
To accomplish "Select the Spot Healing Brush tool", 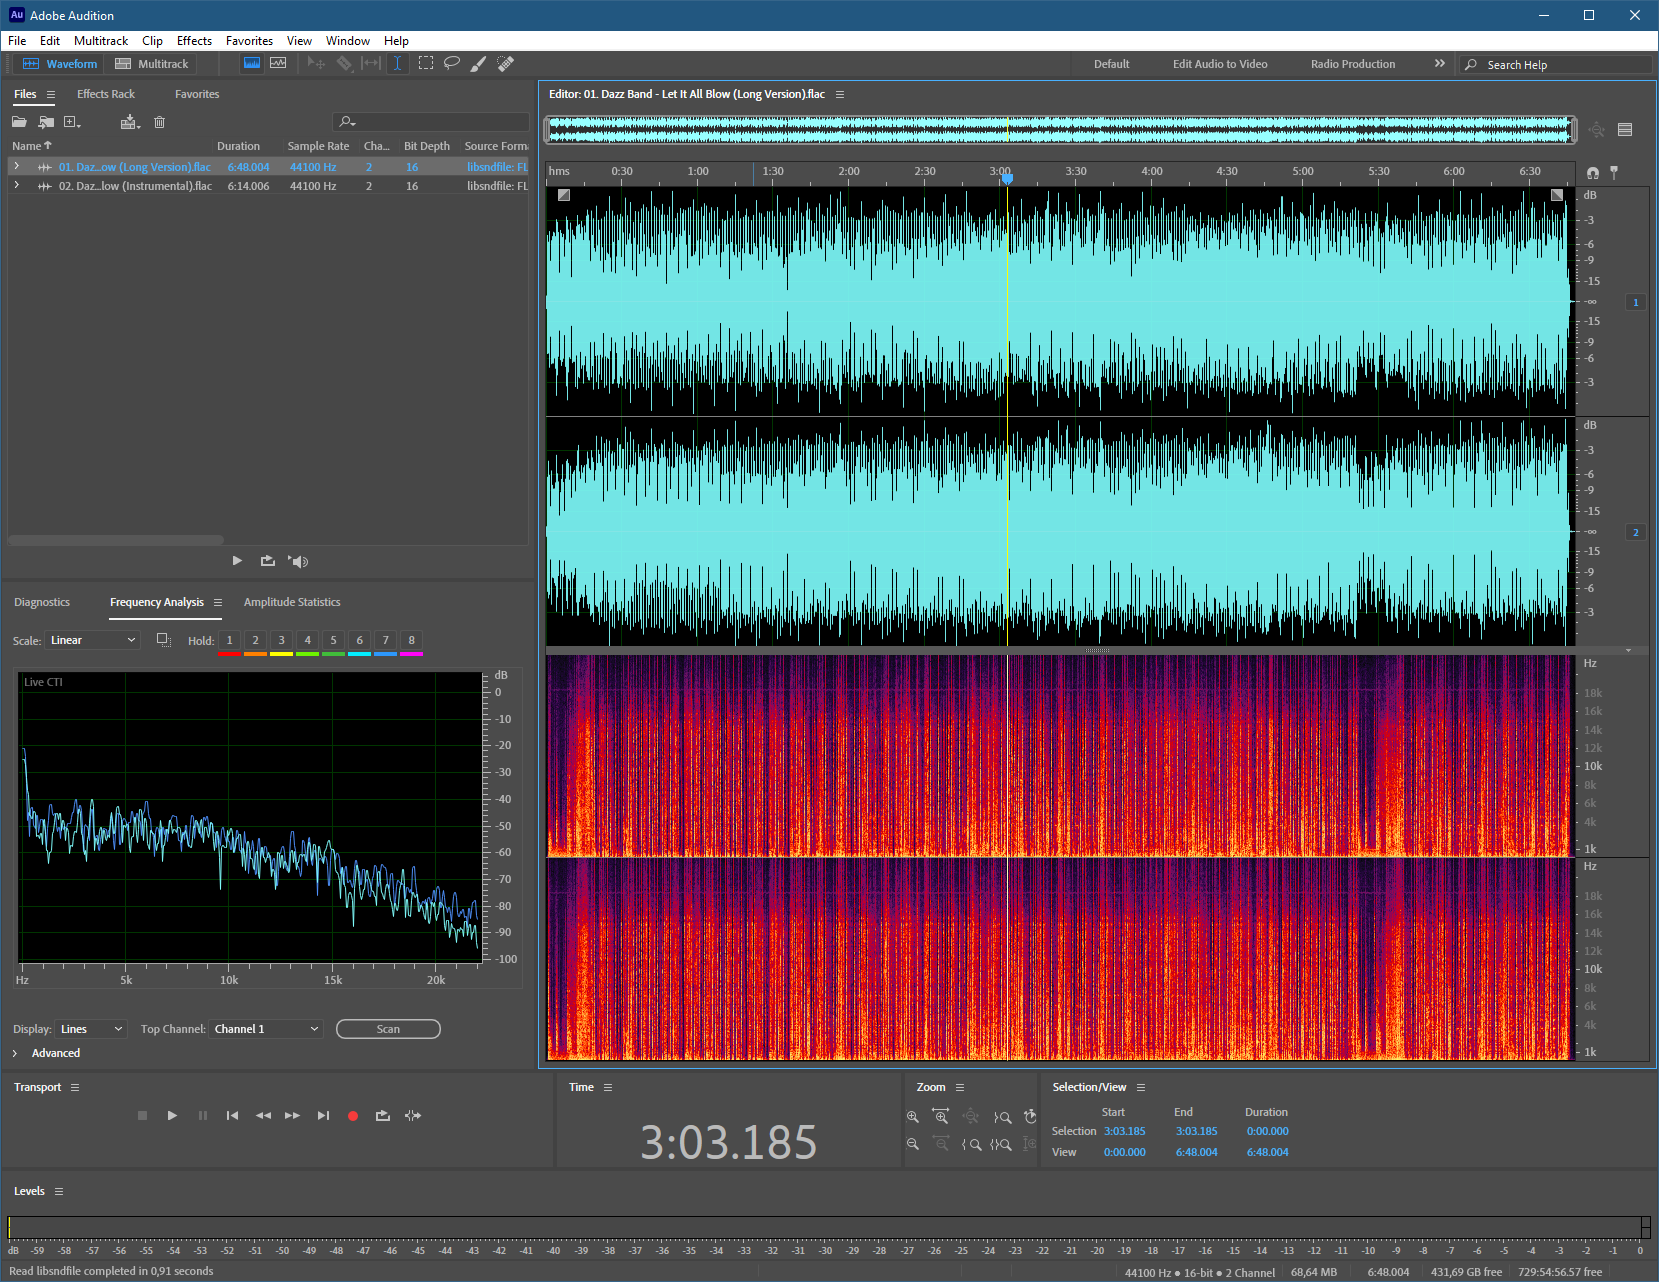I will tap(506, 63).
